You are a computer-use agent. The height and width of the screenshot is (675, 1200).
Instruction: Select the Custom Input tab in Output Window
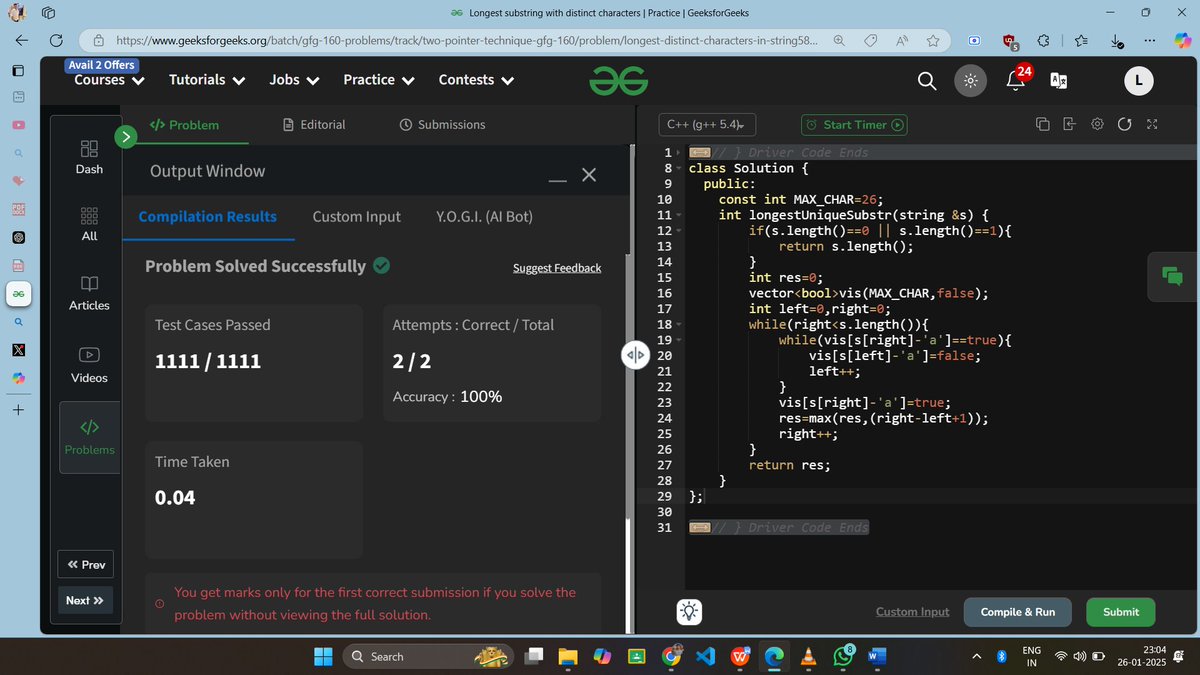click(356, 217)
